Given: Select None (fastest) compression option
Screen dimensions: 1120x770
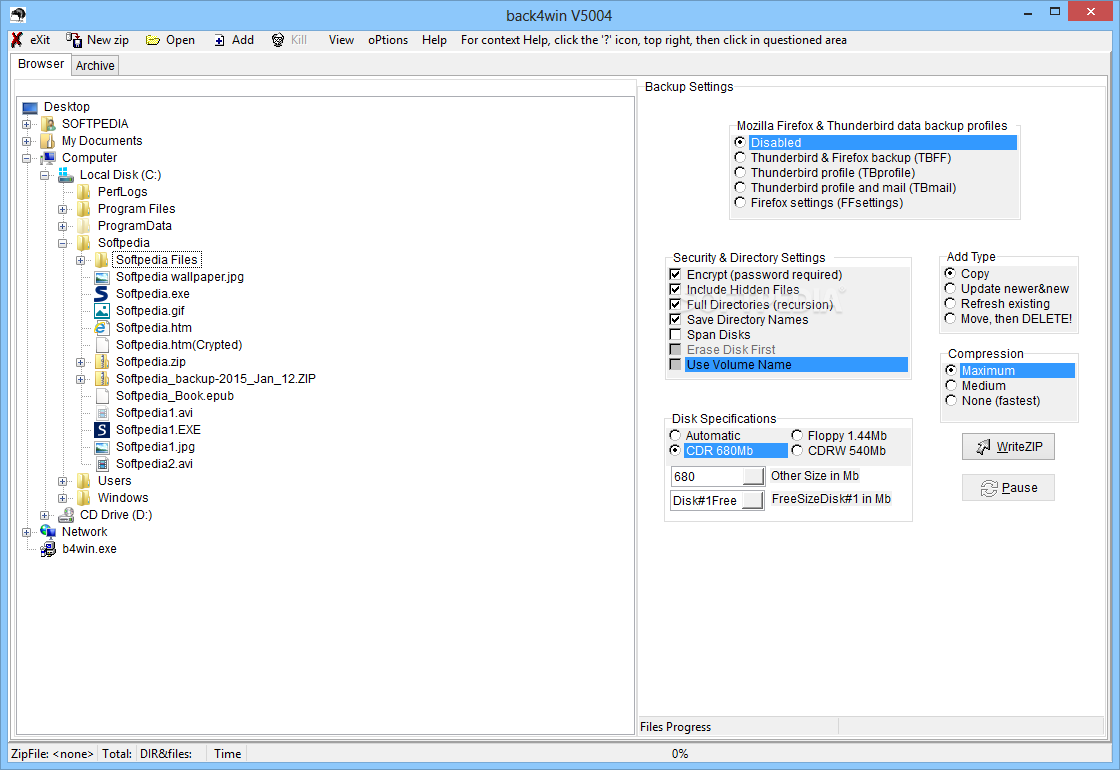Looking at the screenshot, I should pyautogui.click(x=951, y=401).
